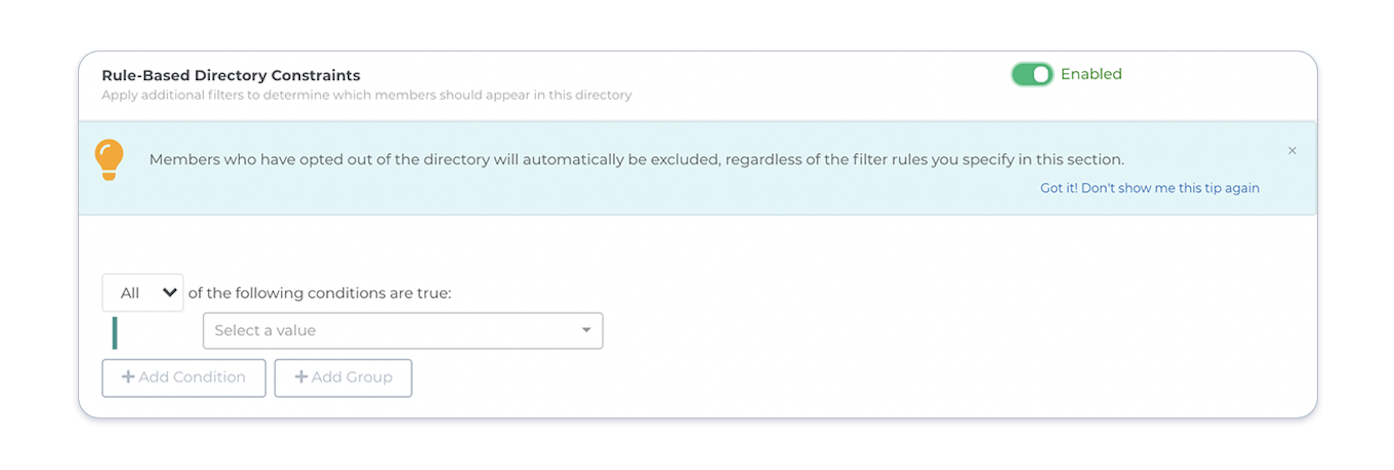Image resolution: width=1394 pixels, height=470 pixels.
Task: Click the opted-out members tip message text
Action: click(x=637, y=159)
